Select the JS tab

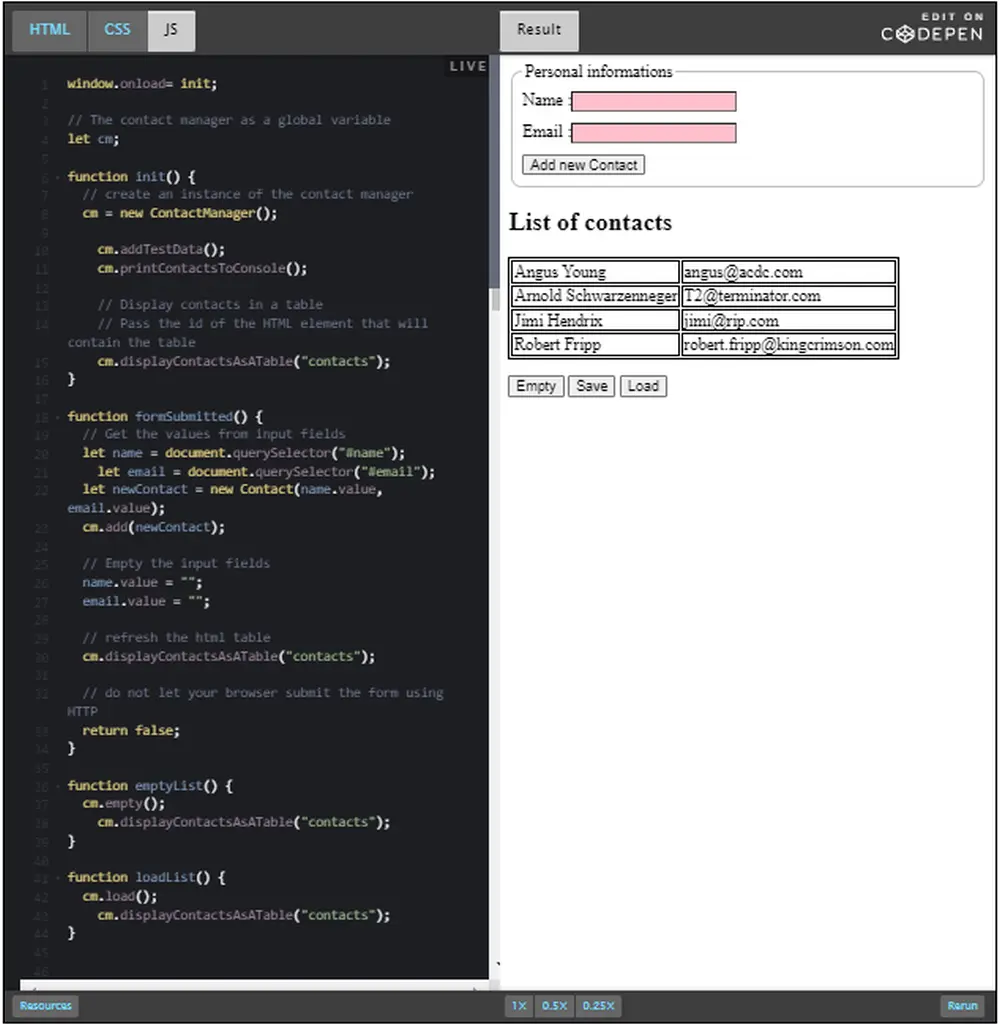(171, 30)
